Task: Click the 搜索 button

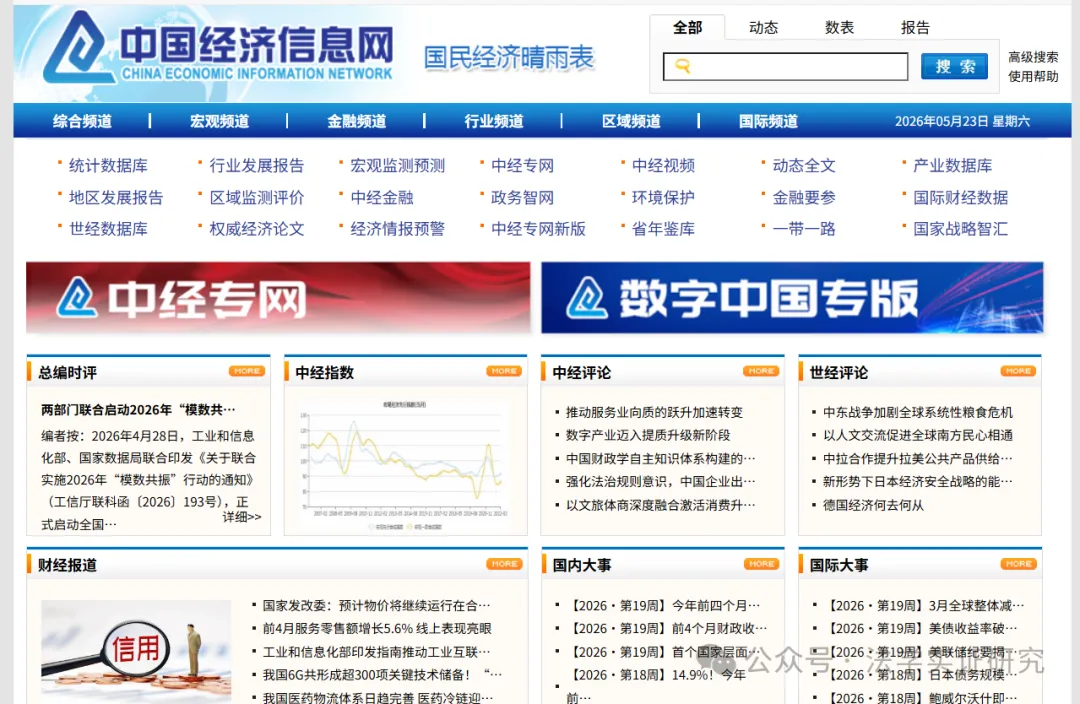Action: [954, 66]
